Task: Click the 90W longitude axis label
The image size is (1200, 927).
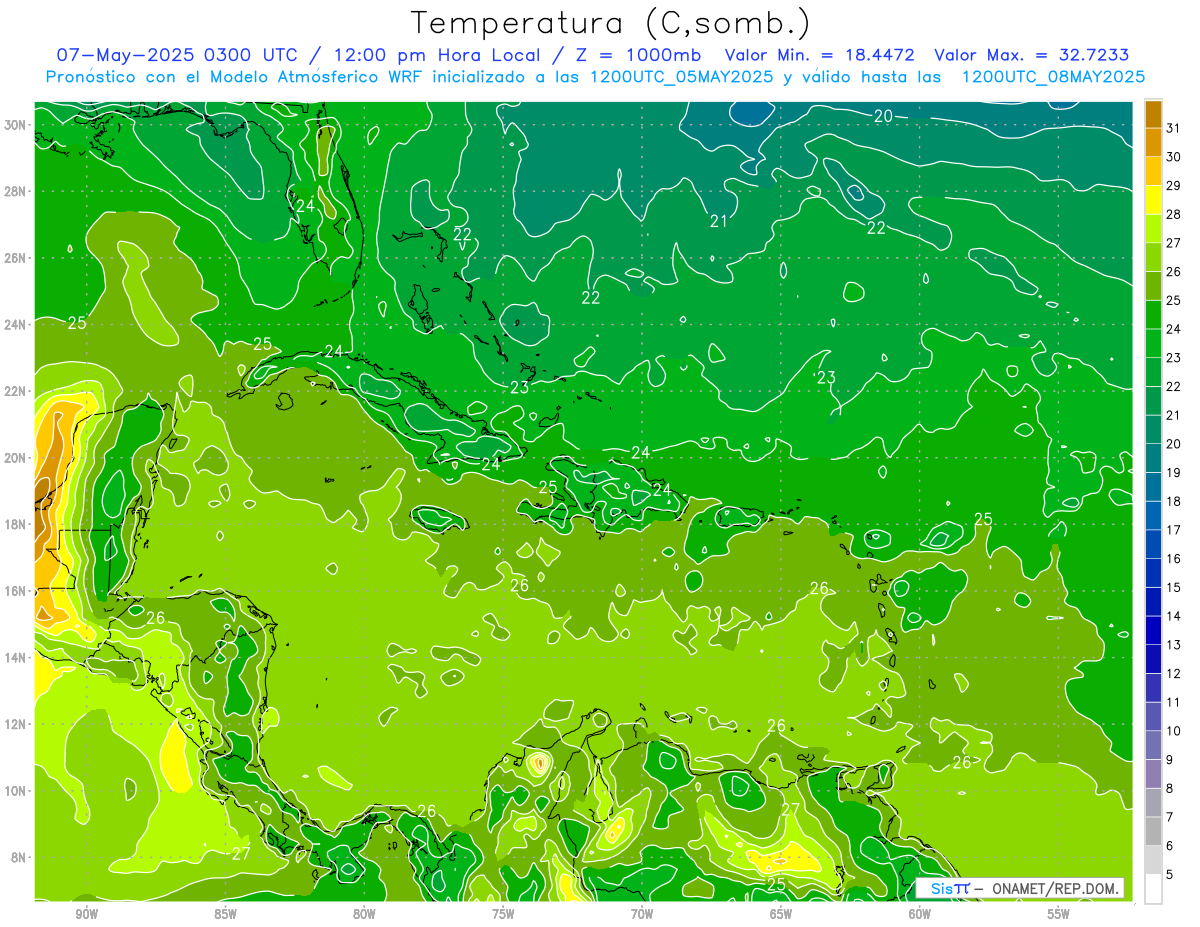Action: coord(86,914)
